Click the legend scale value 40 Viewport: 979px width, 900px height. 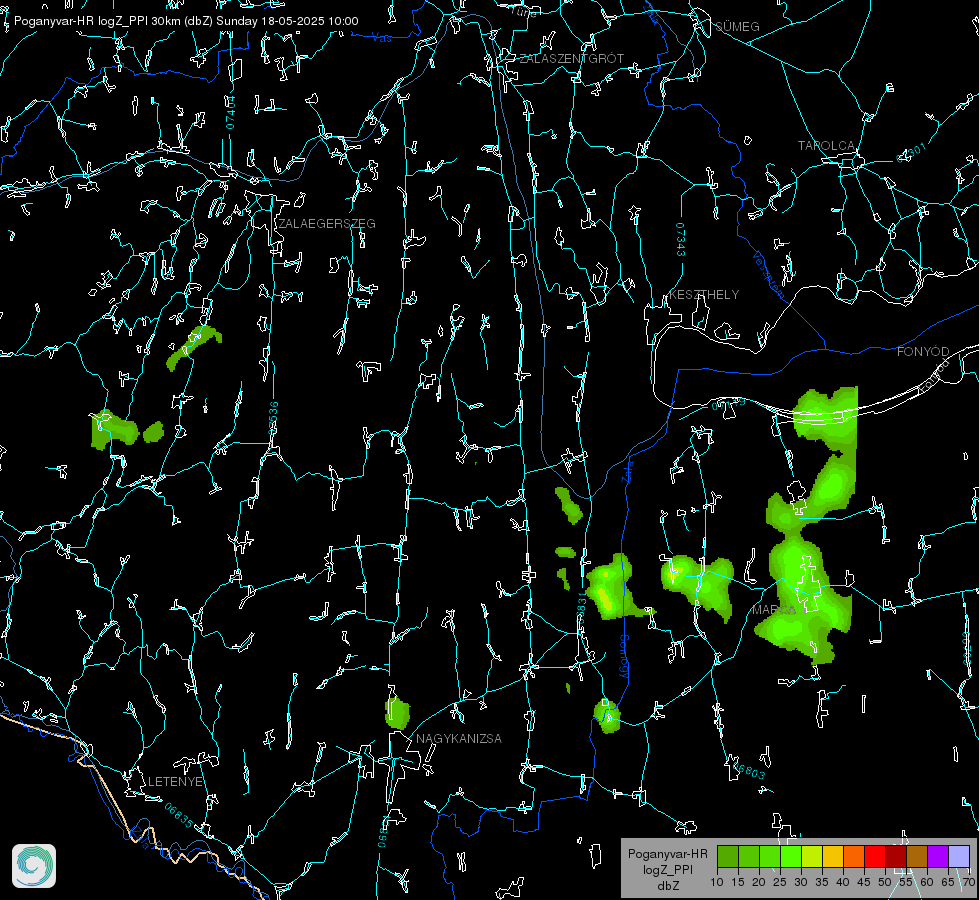tap(842, 882)
